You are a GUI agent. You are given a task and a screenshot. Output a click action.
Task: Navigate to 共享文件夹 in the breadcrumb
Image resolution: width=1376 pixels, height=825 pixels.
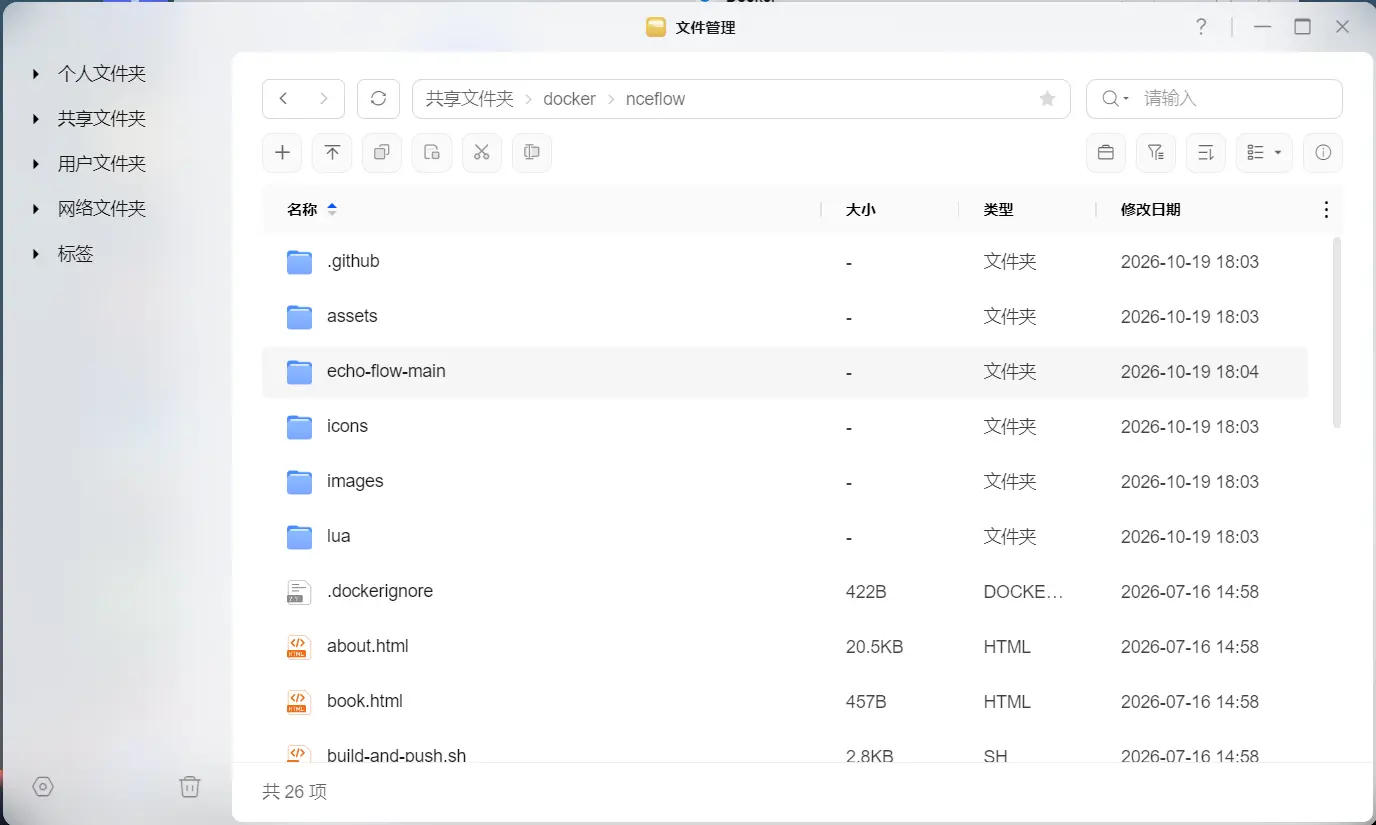pos(470,99)
